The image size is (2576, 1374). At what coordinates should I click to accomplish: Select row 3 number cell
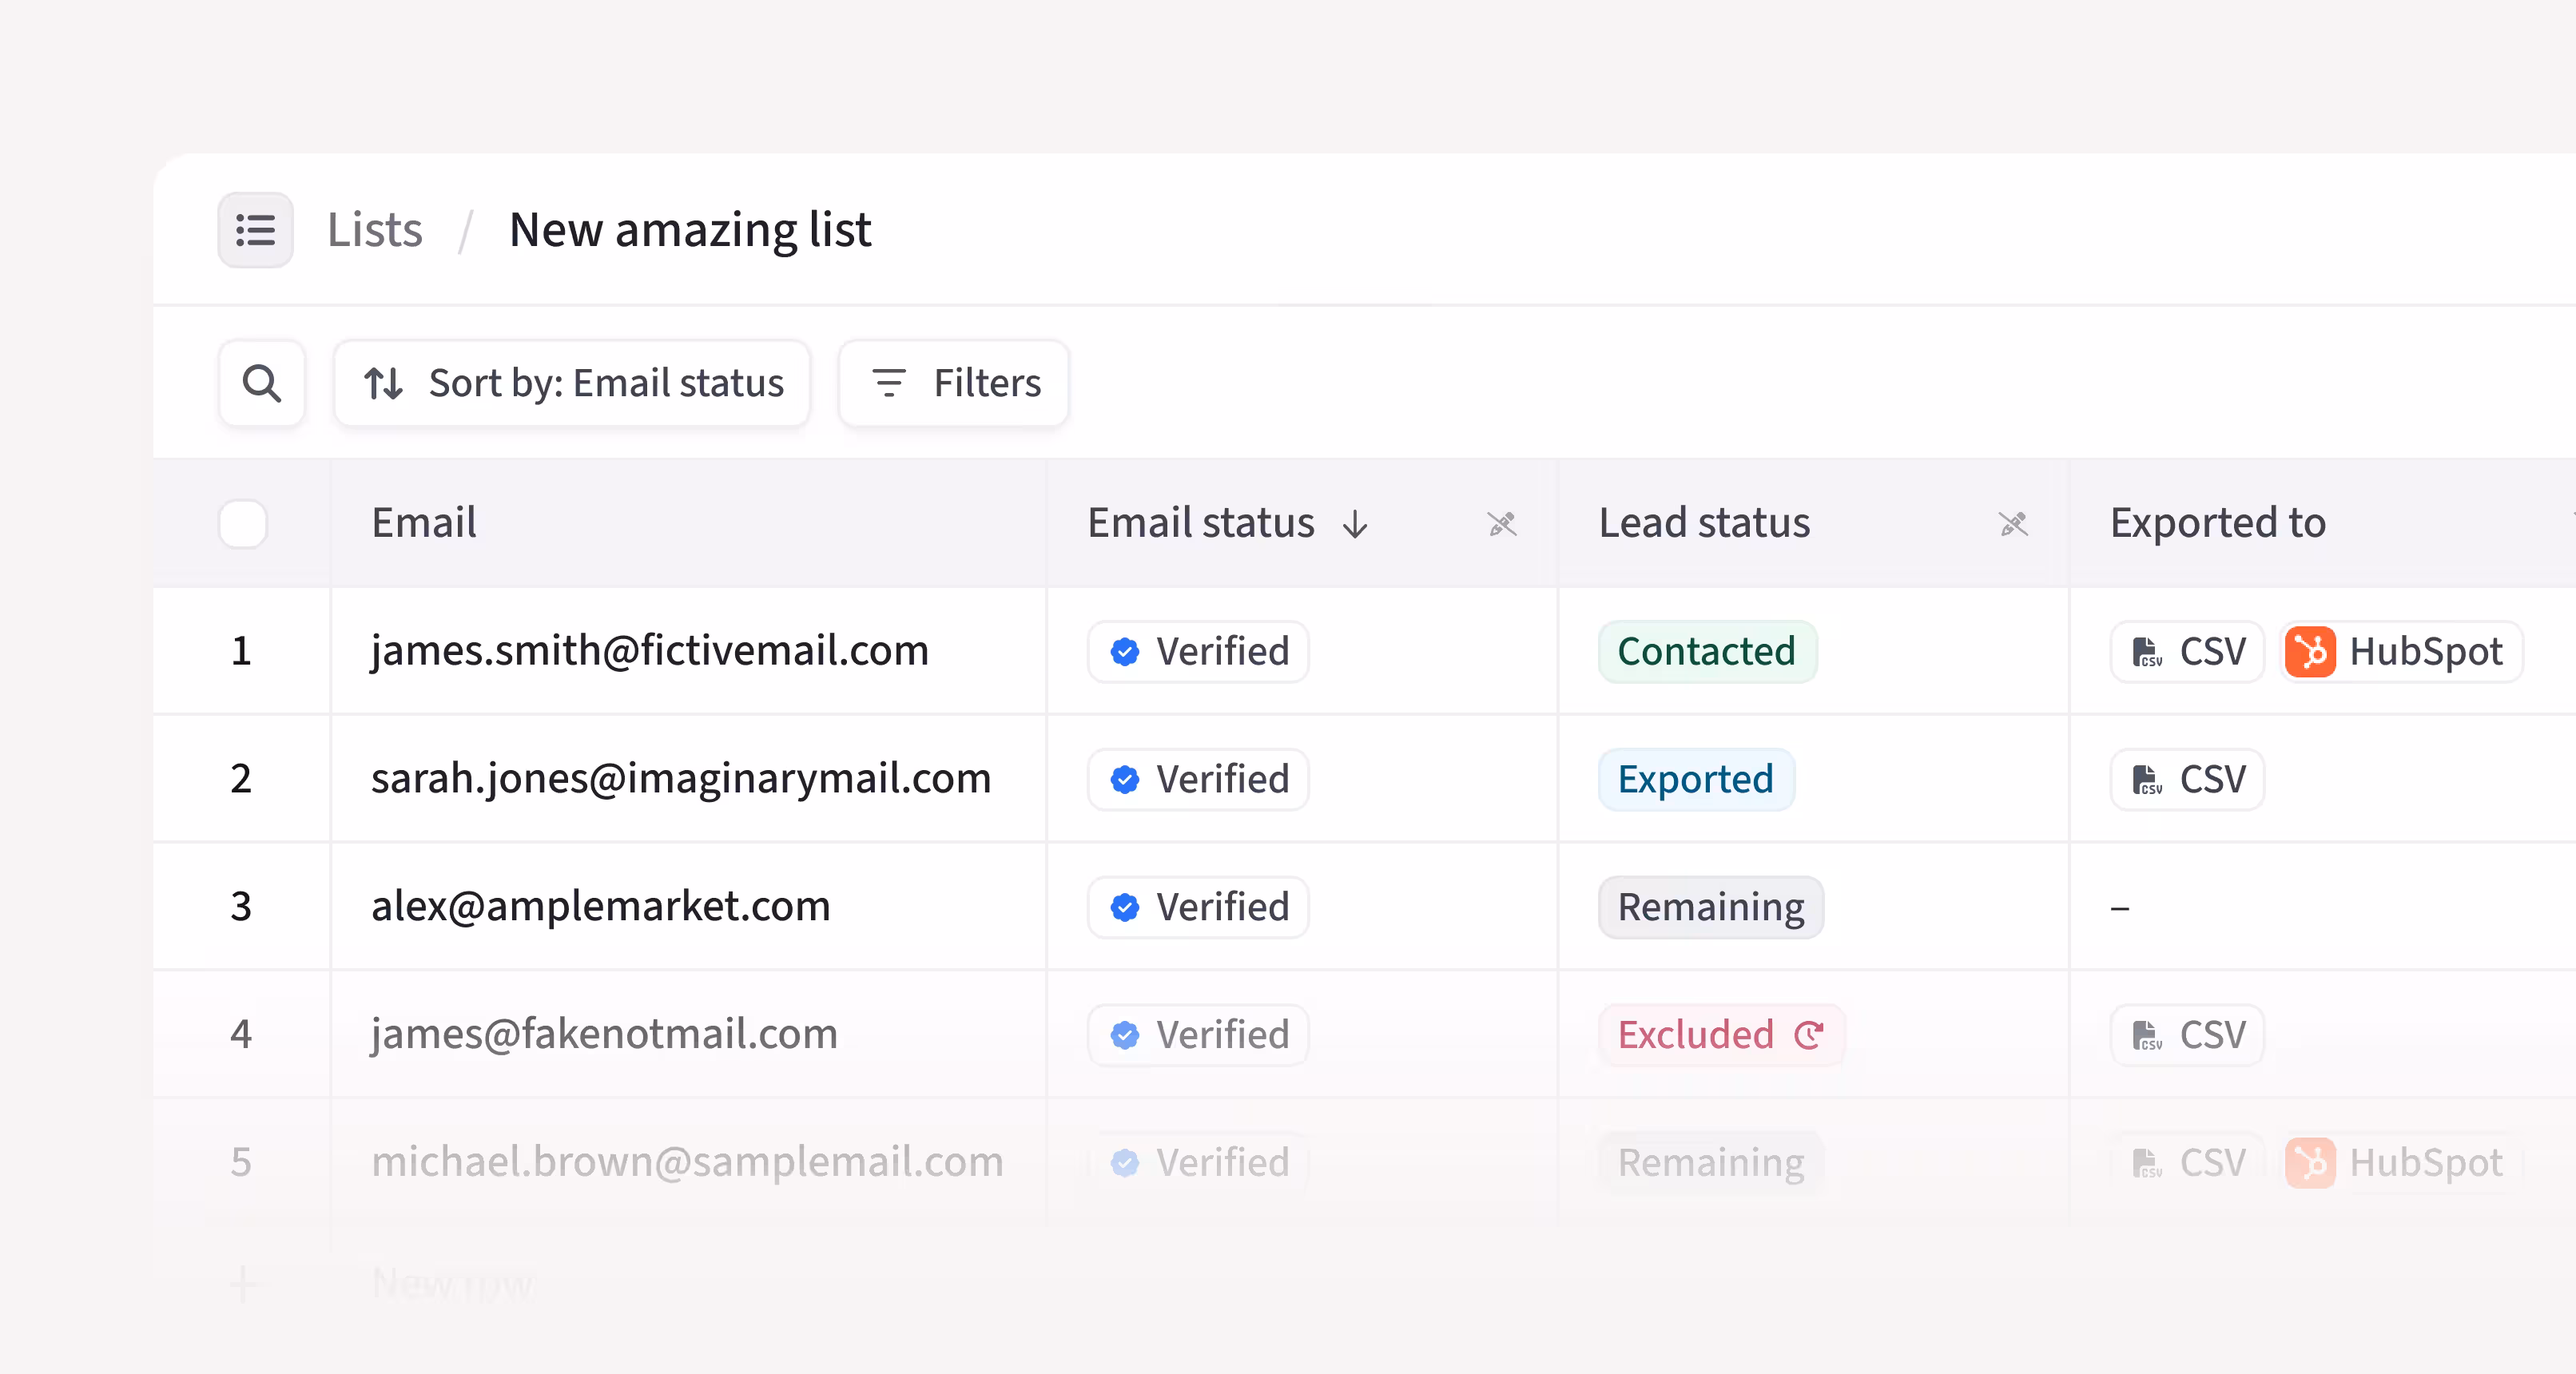coord(241,907)
